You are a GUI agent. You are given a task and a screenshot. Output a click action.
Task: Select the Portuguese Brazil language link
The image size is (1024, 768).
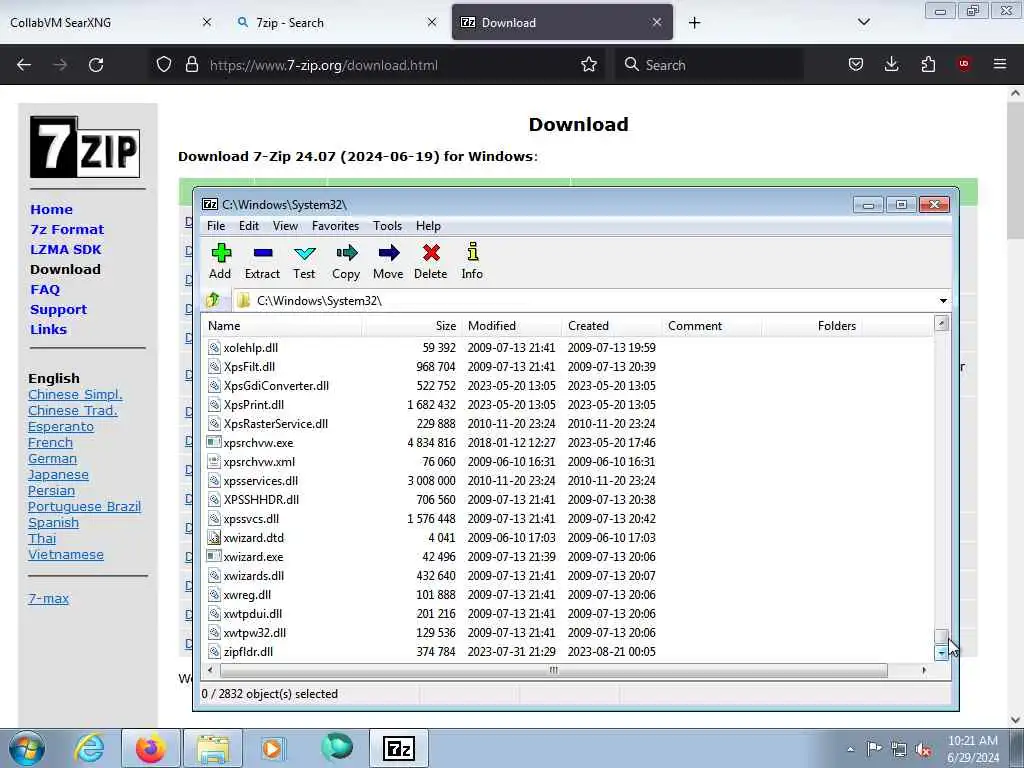(x=84, y=507)
